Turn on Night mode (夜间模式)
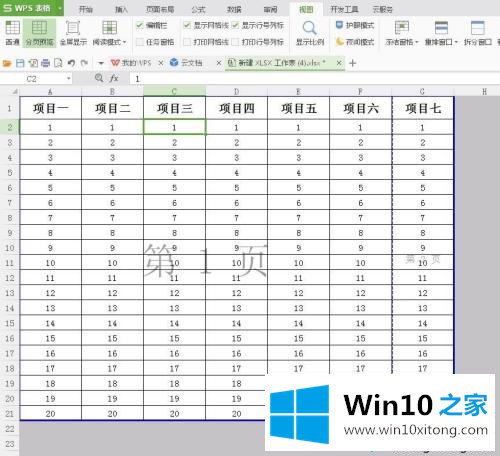500x456 pixels. (355, 42)
